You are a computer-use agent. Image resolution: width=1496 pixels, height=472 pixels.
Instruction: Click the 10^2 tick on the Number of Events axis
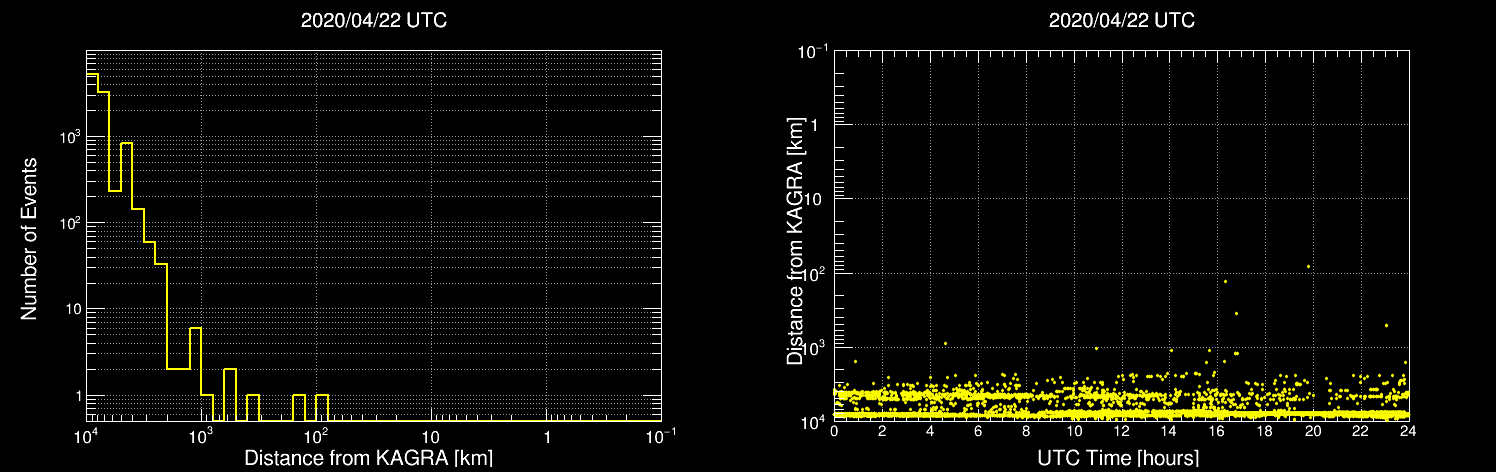69,223
